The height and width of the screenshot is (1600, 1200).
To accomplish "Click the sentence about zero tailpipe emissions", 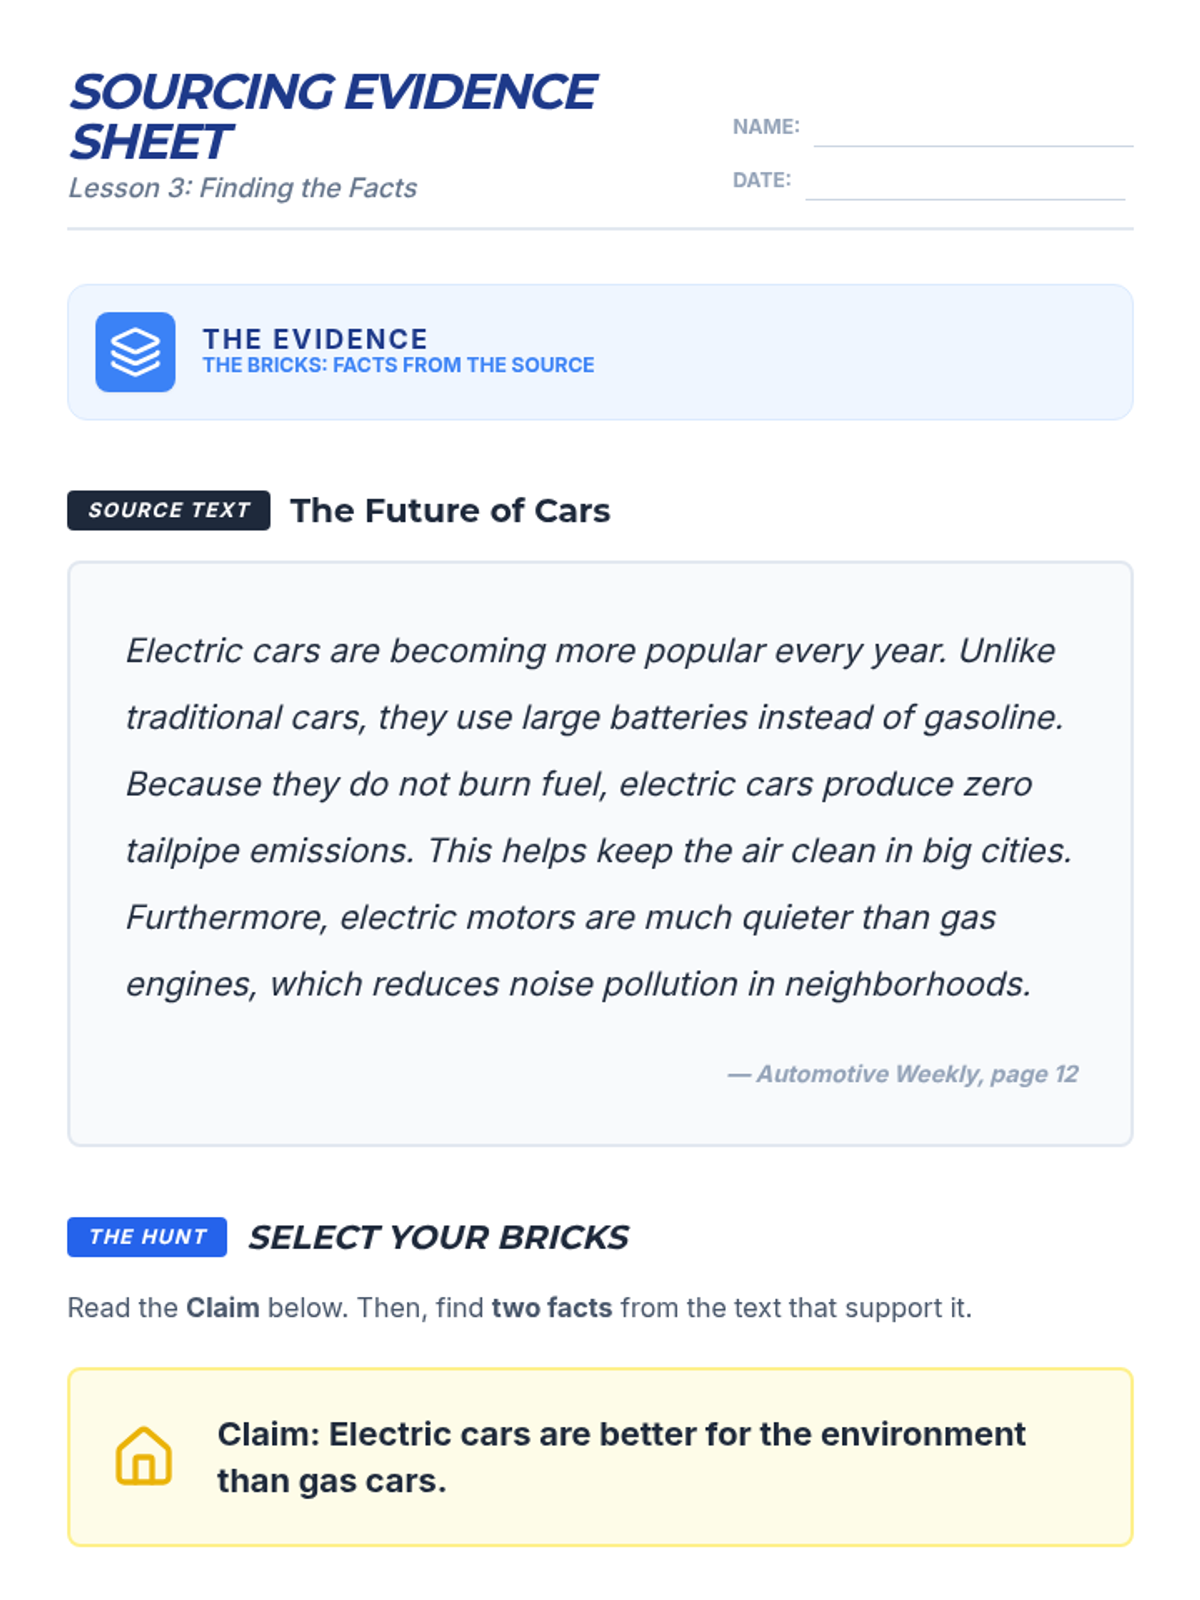I will (579, 817).
